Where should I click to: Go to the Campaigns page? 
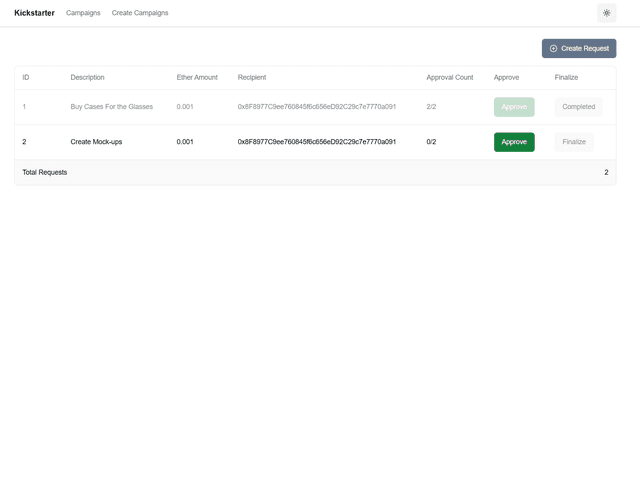tap(83, 13)
